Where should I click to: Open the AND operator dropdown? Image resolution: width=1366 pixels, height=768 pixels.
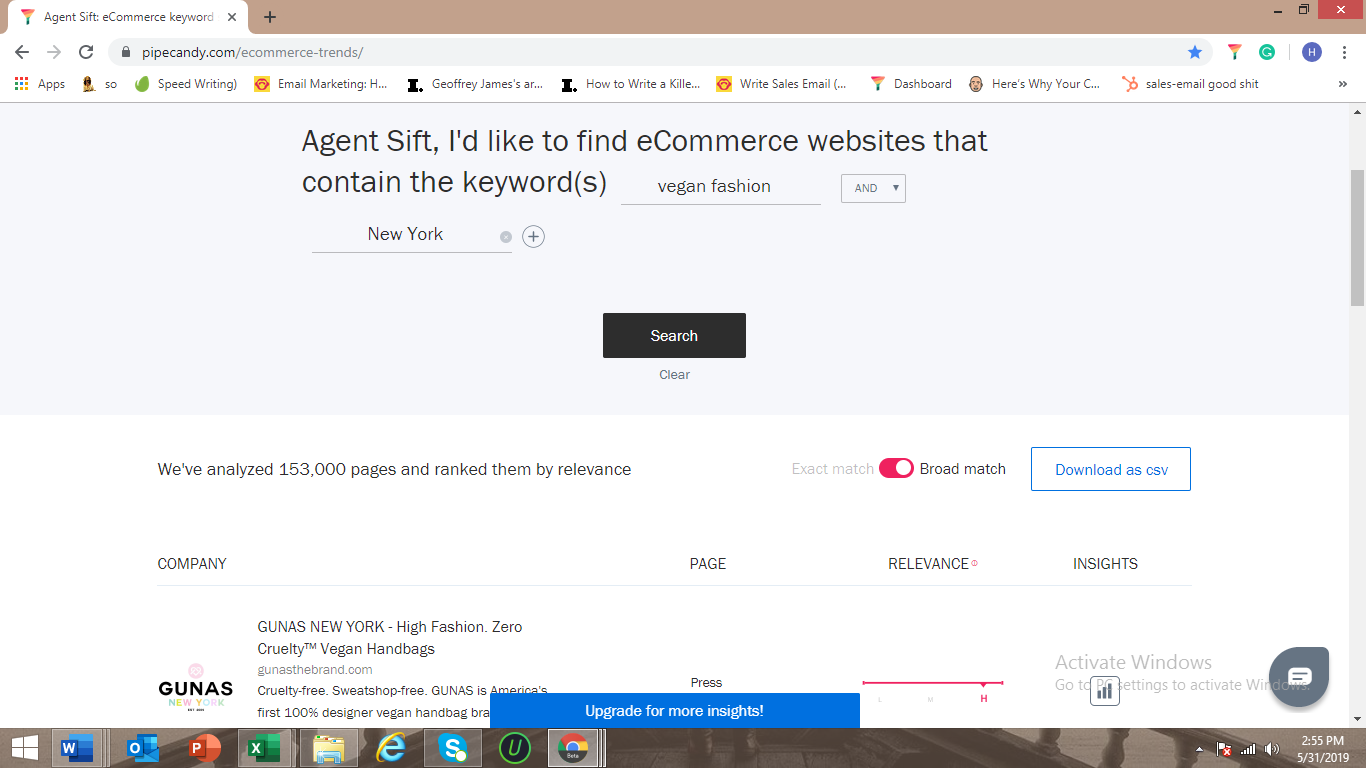pos(873,188)
